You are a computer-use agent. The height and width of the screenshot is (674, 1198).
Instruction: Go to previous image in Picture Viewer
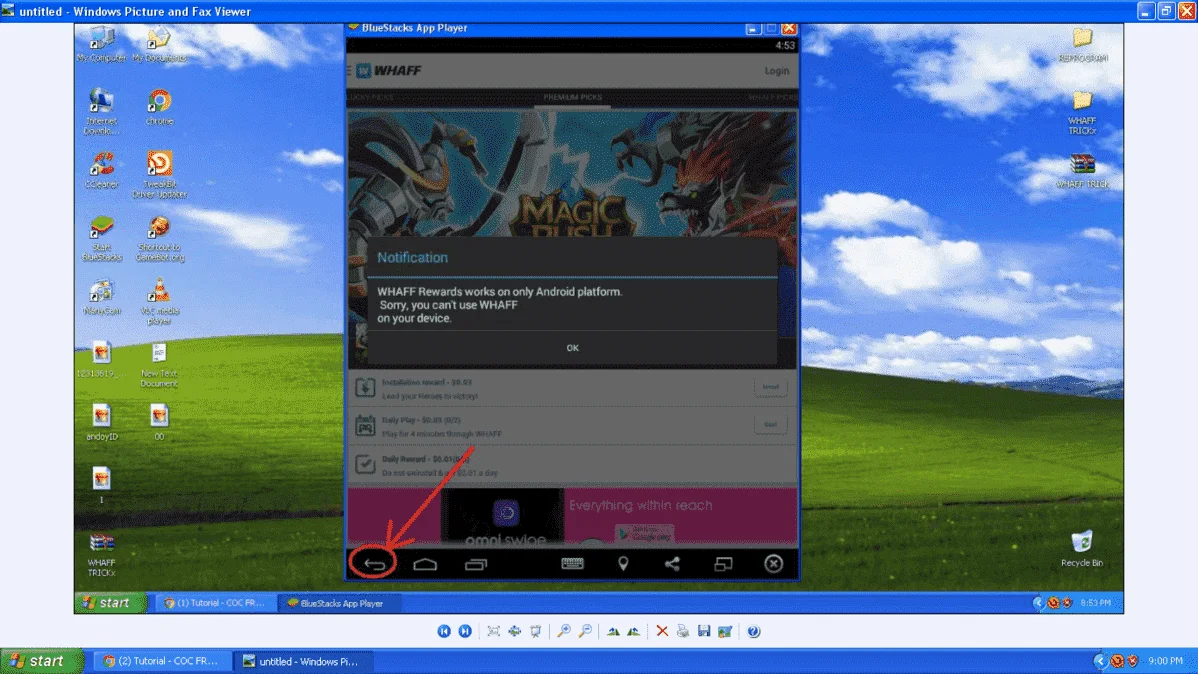(x=444, y=631)
